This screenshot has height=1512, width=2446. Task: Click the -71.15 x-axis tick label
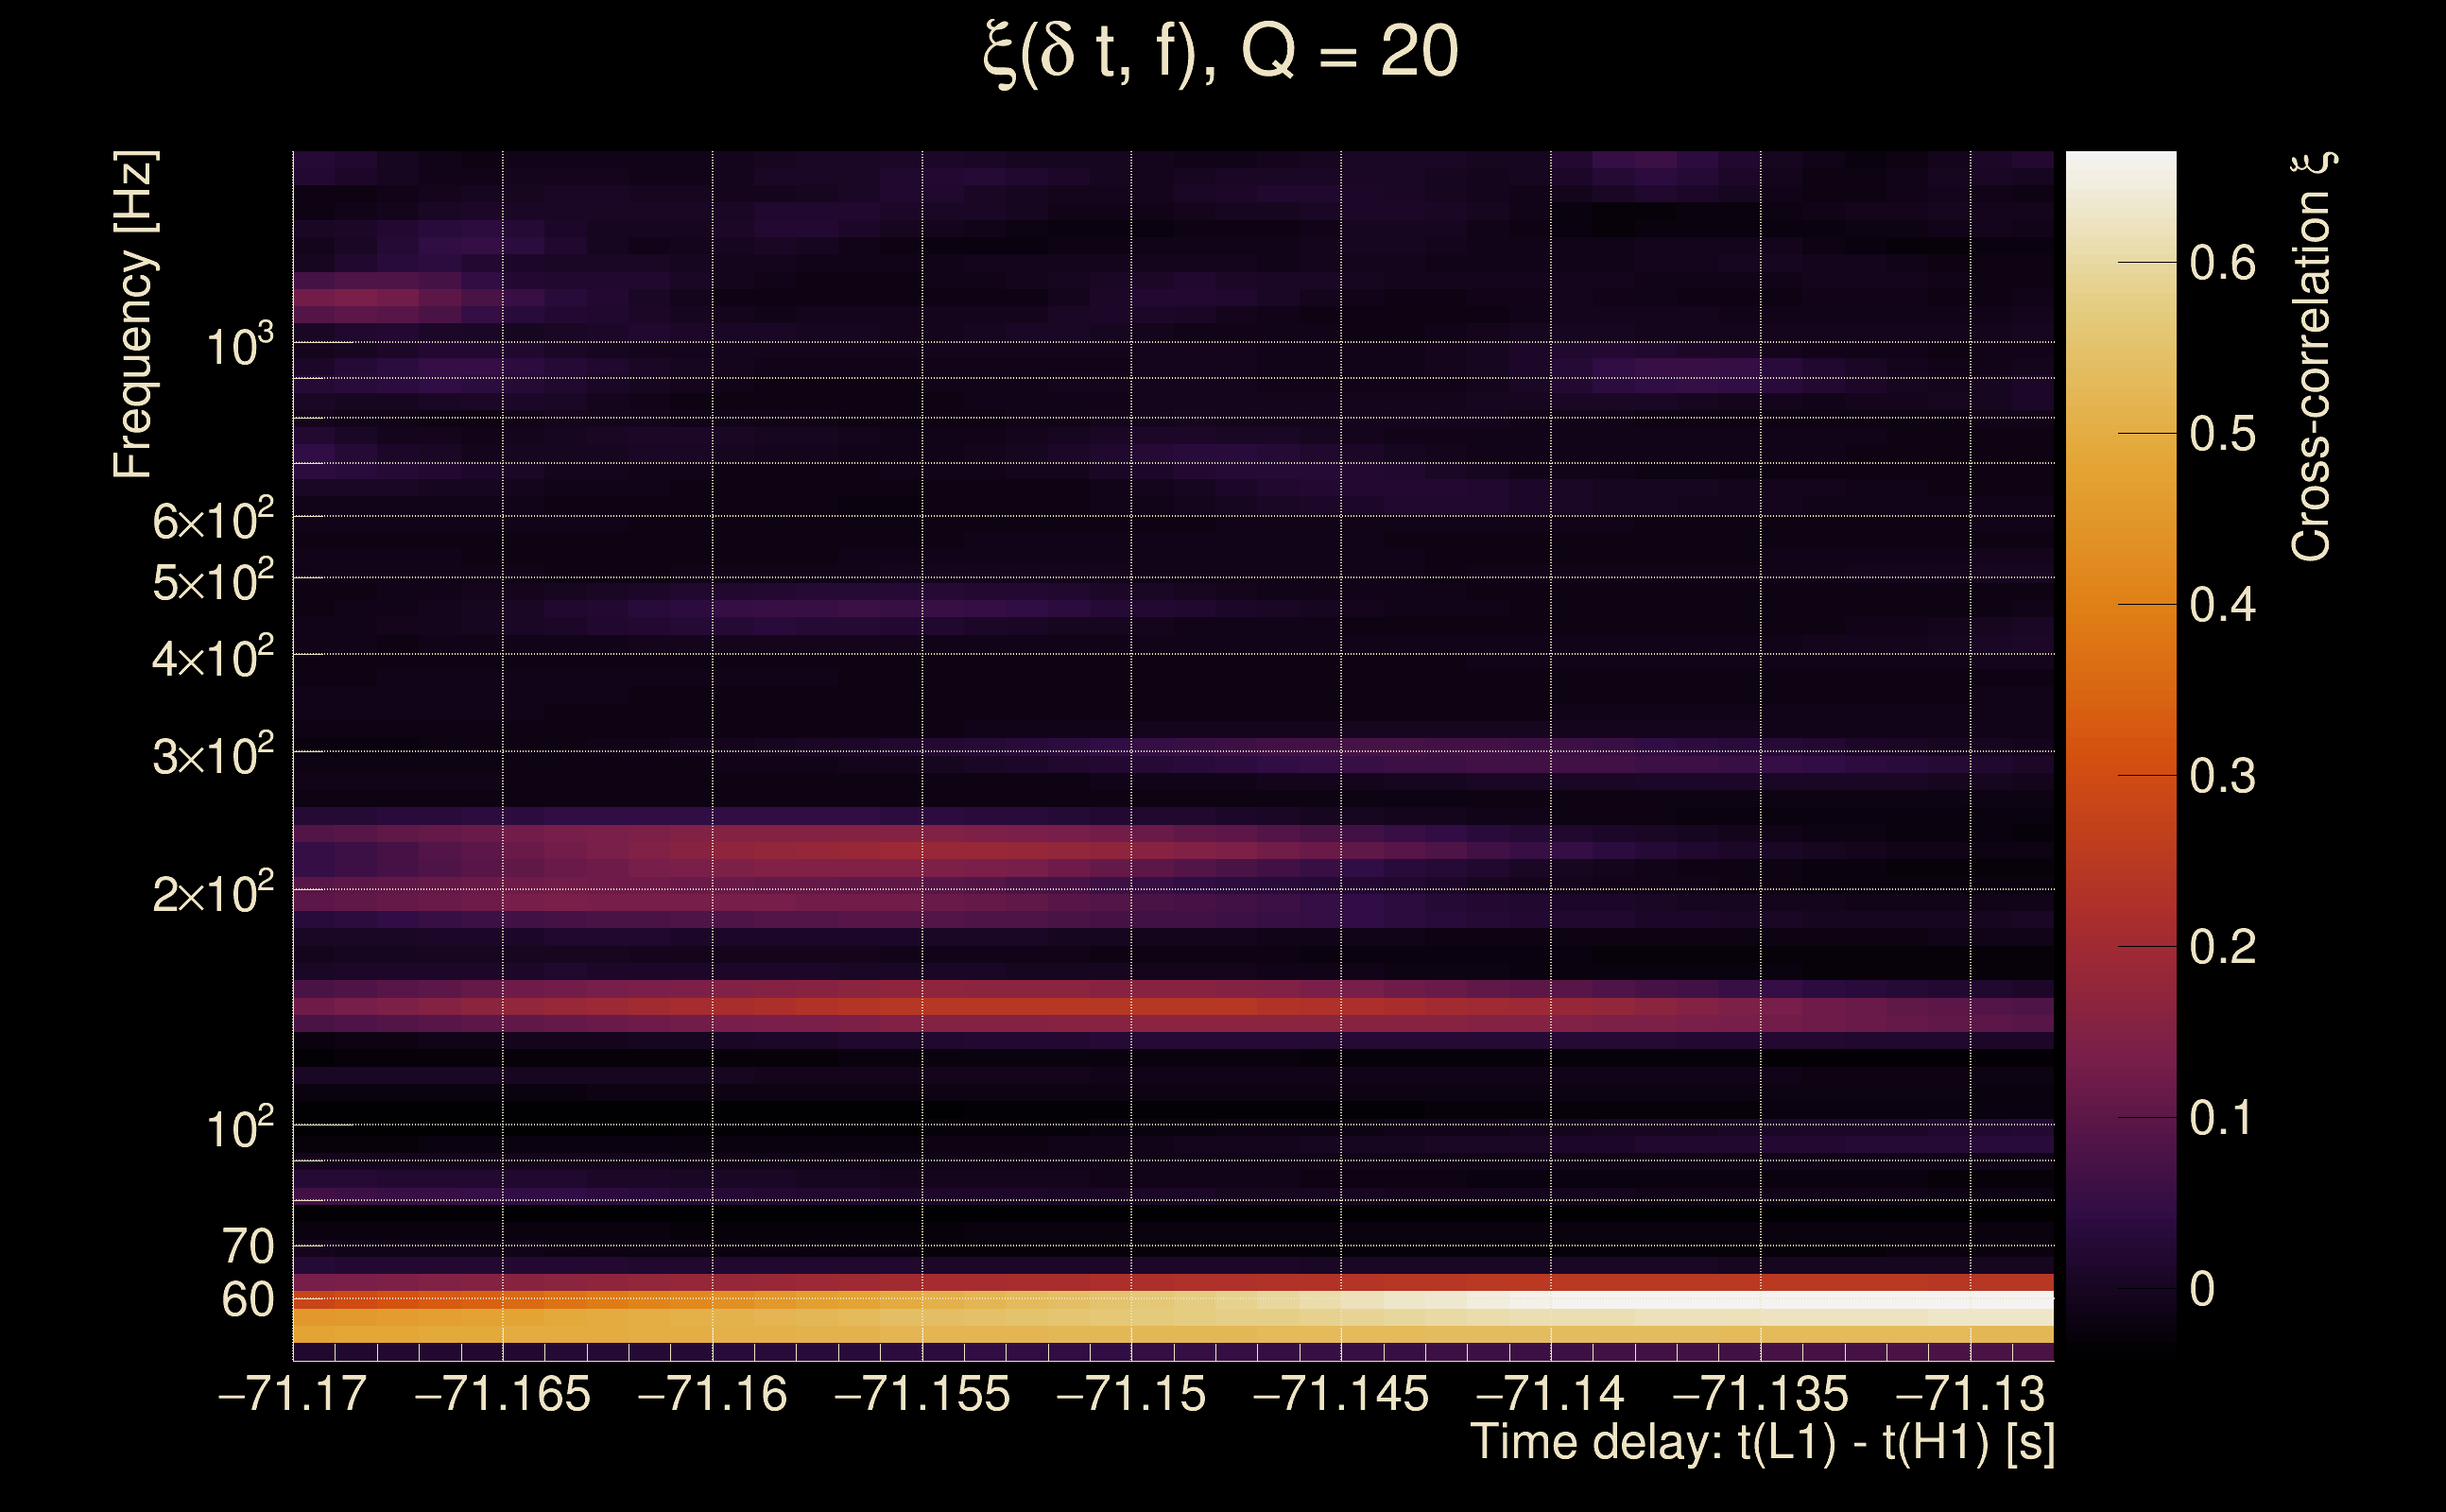[1131, 1394]
